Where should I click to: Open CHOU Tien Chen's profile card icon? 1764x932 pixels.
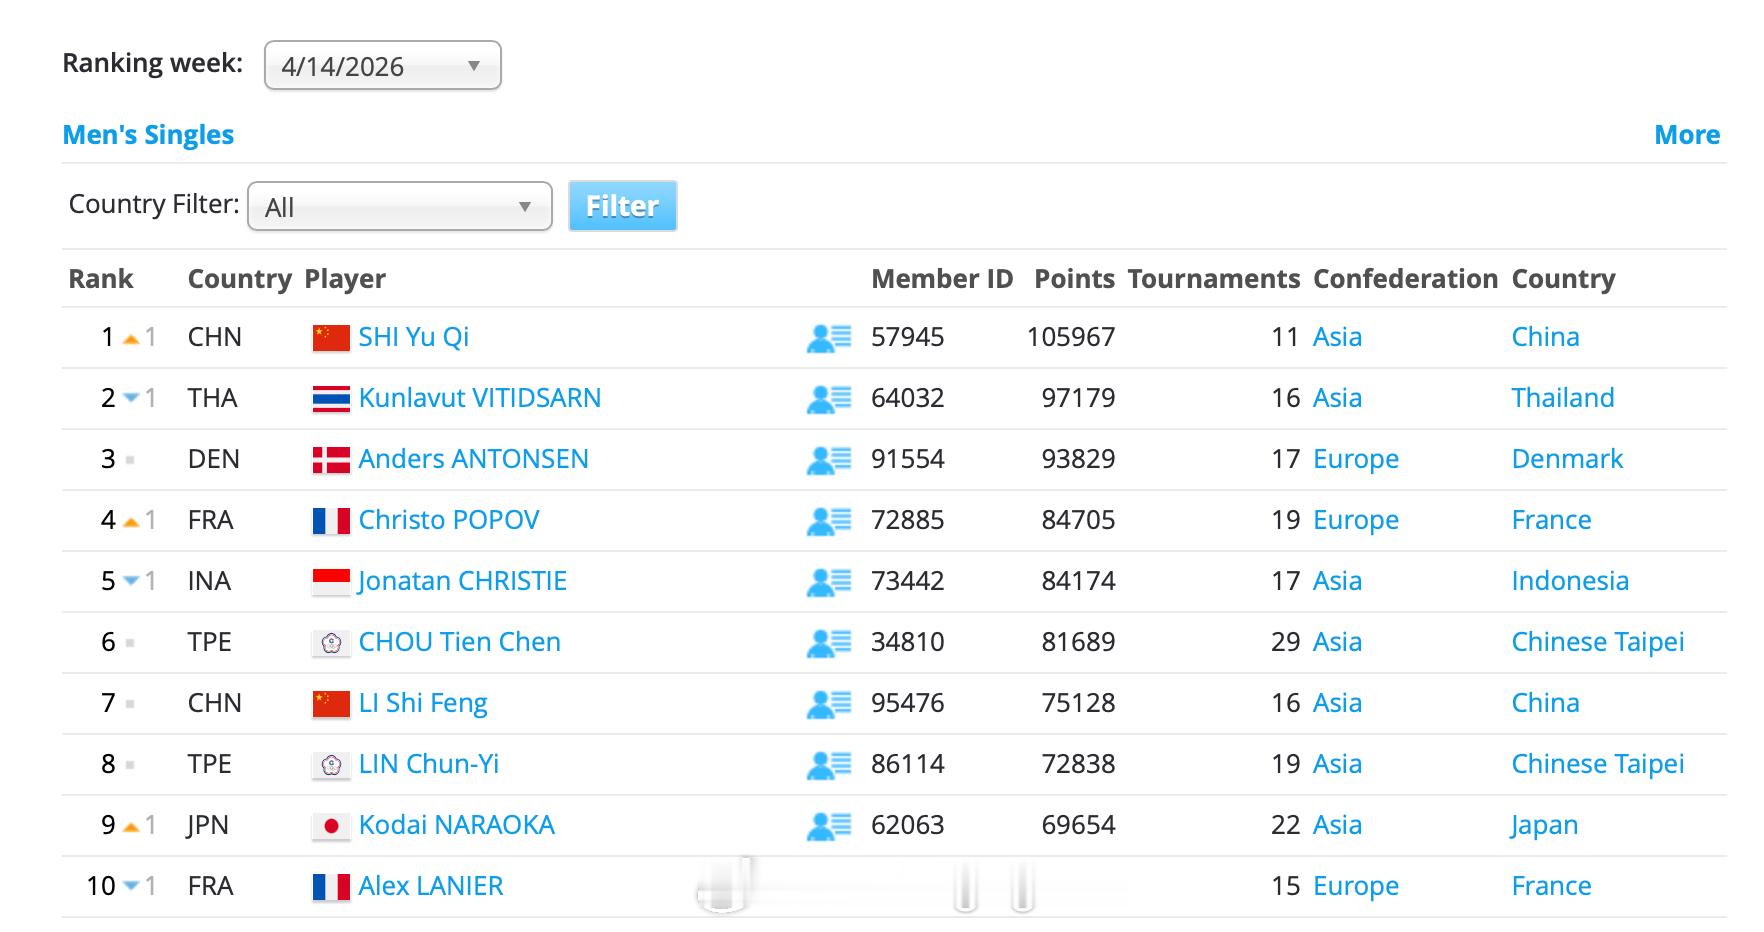pyautogui.click(x=829, y=643)
